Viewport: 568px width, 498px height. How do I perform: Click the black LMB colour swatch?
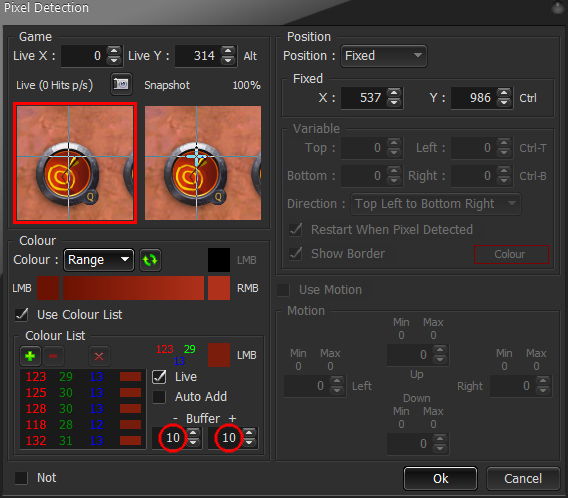219,260
